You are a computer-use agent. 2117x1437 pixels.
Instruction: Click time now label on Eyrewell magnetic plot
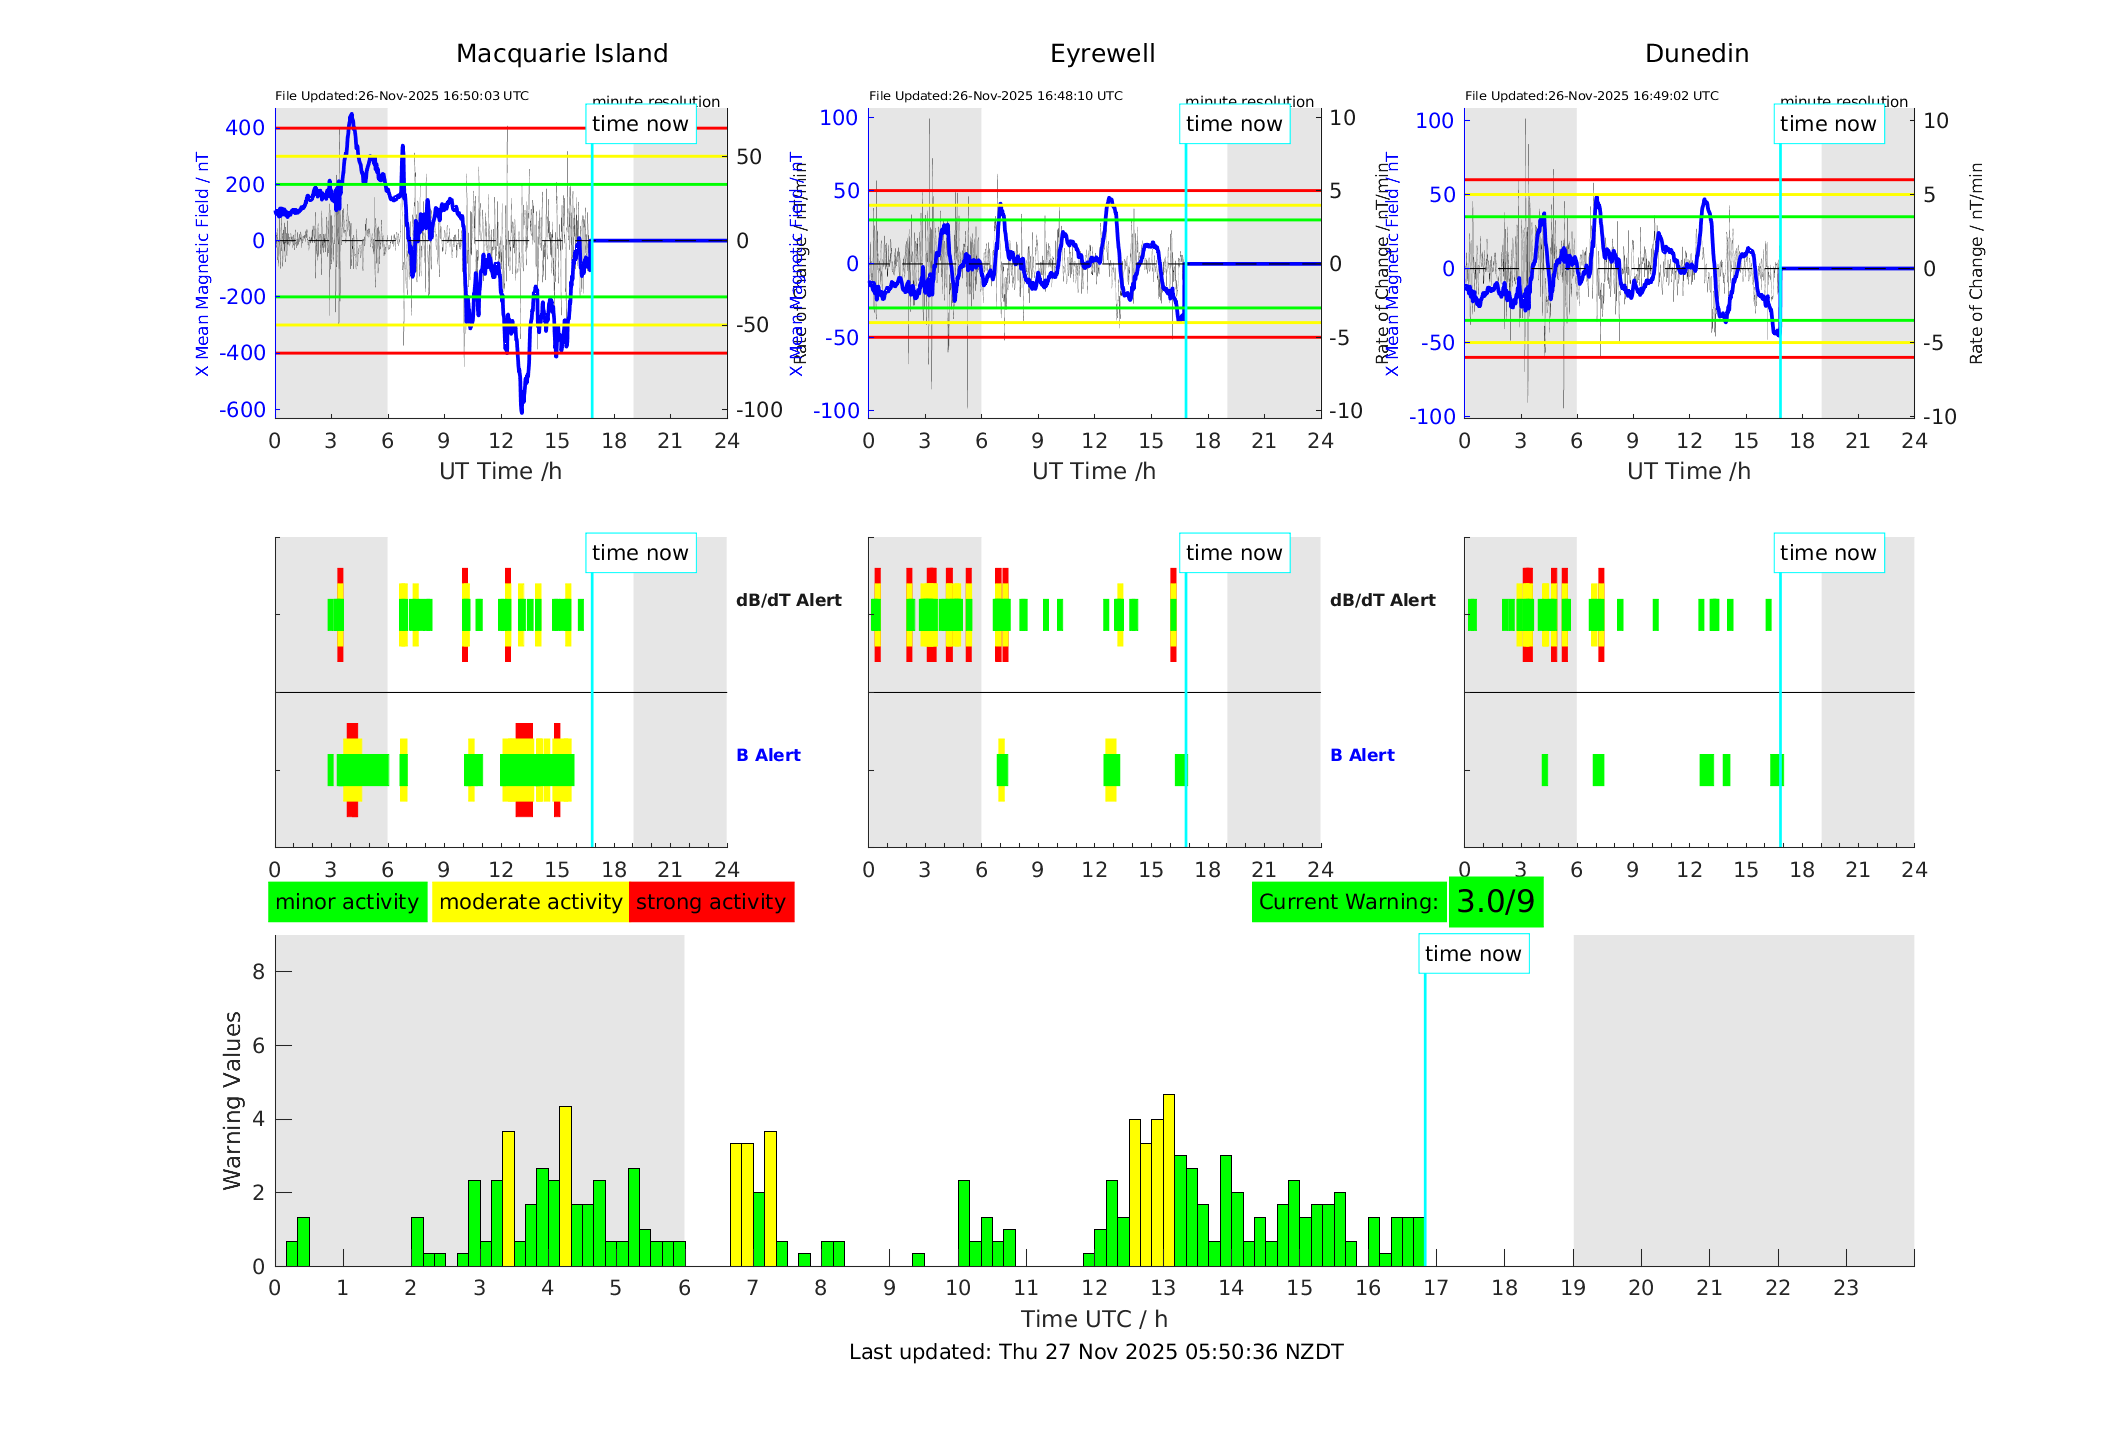(1234, 124)
